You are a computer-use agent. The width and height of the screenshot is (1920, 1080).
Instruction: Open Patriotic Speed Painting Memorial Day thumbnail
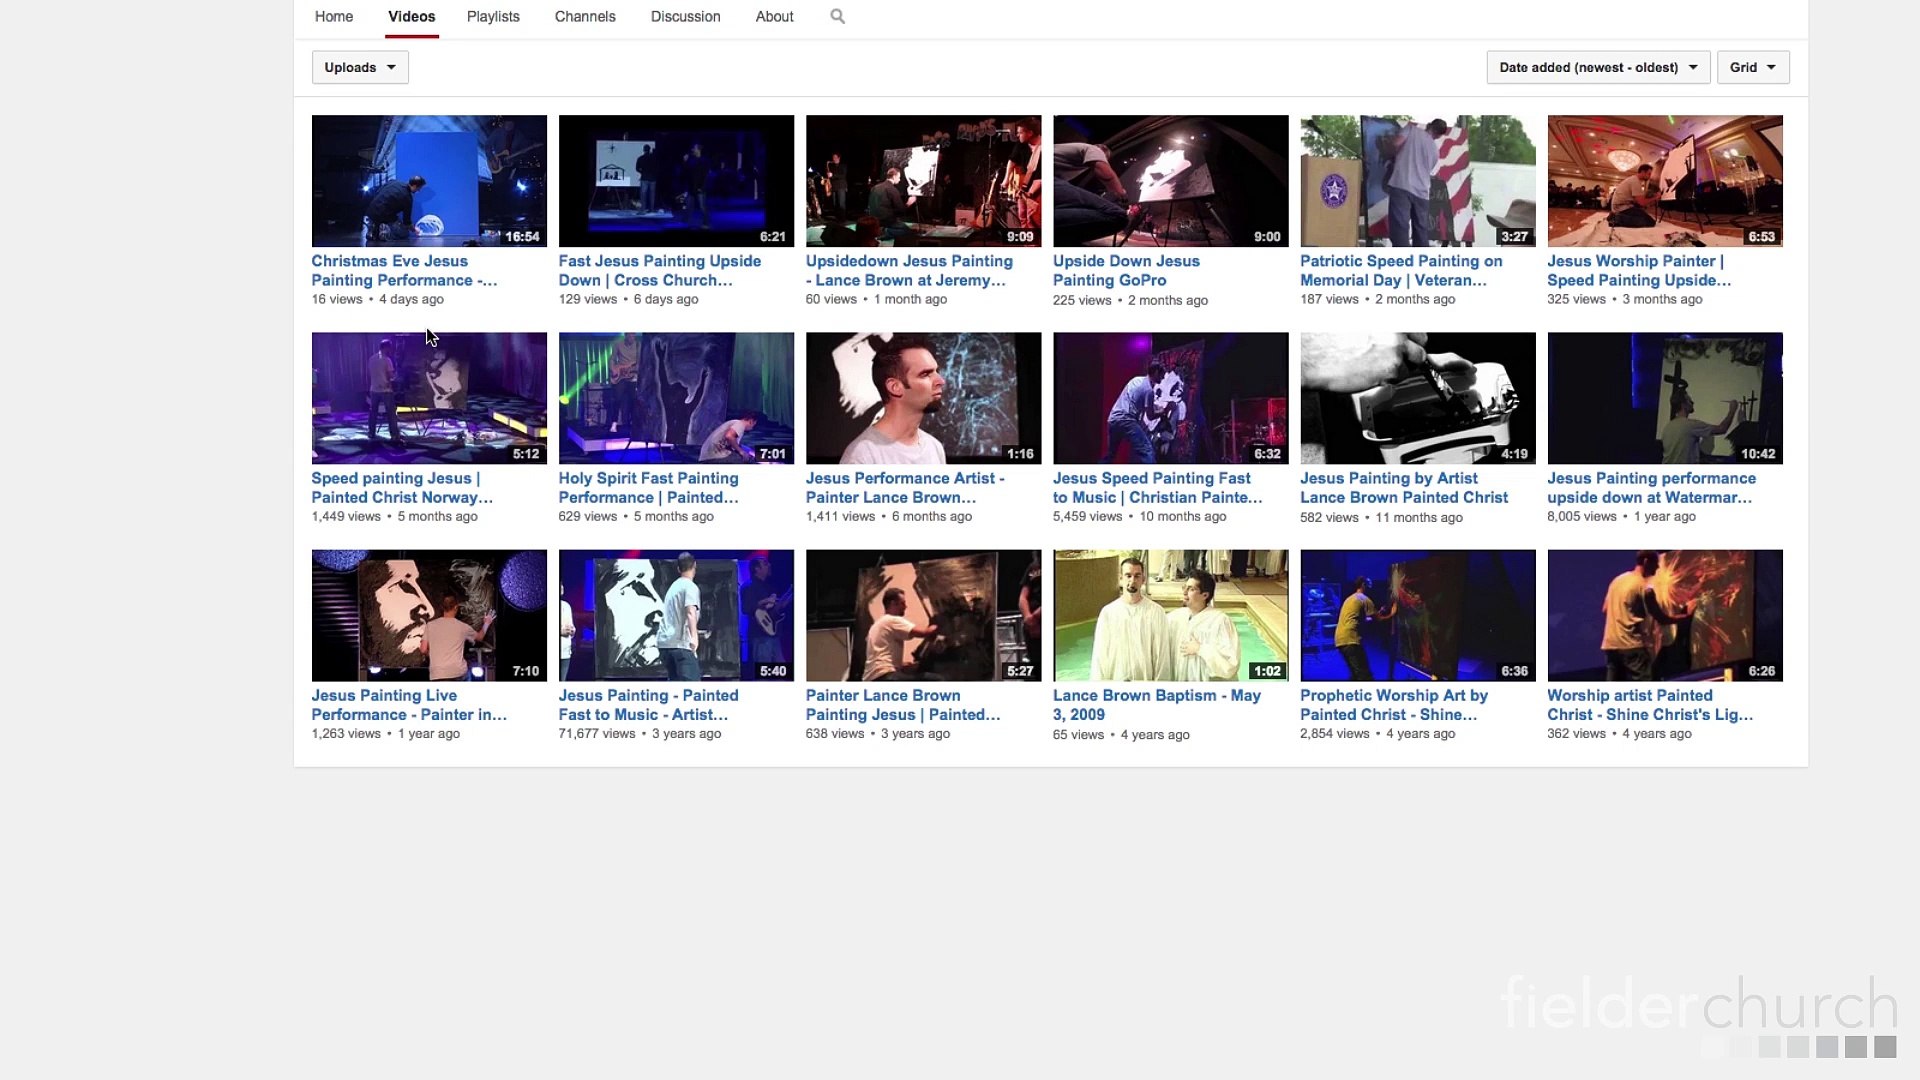pyautogui.click(x=1417, y=181)
